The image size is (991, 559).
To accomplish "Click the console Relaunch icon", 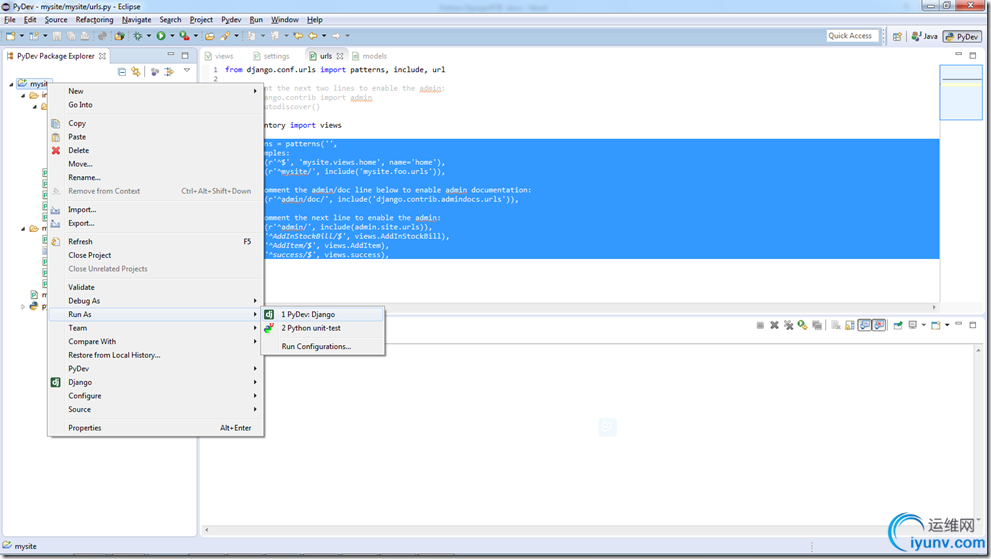I will click(802, 325).
